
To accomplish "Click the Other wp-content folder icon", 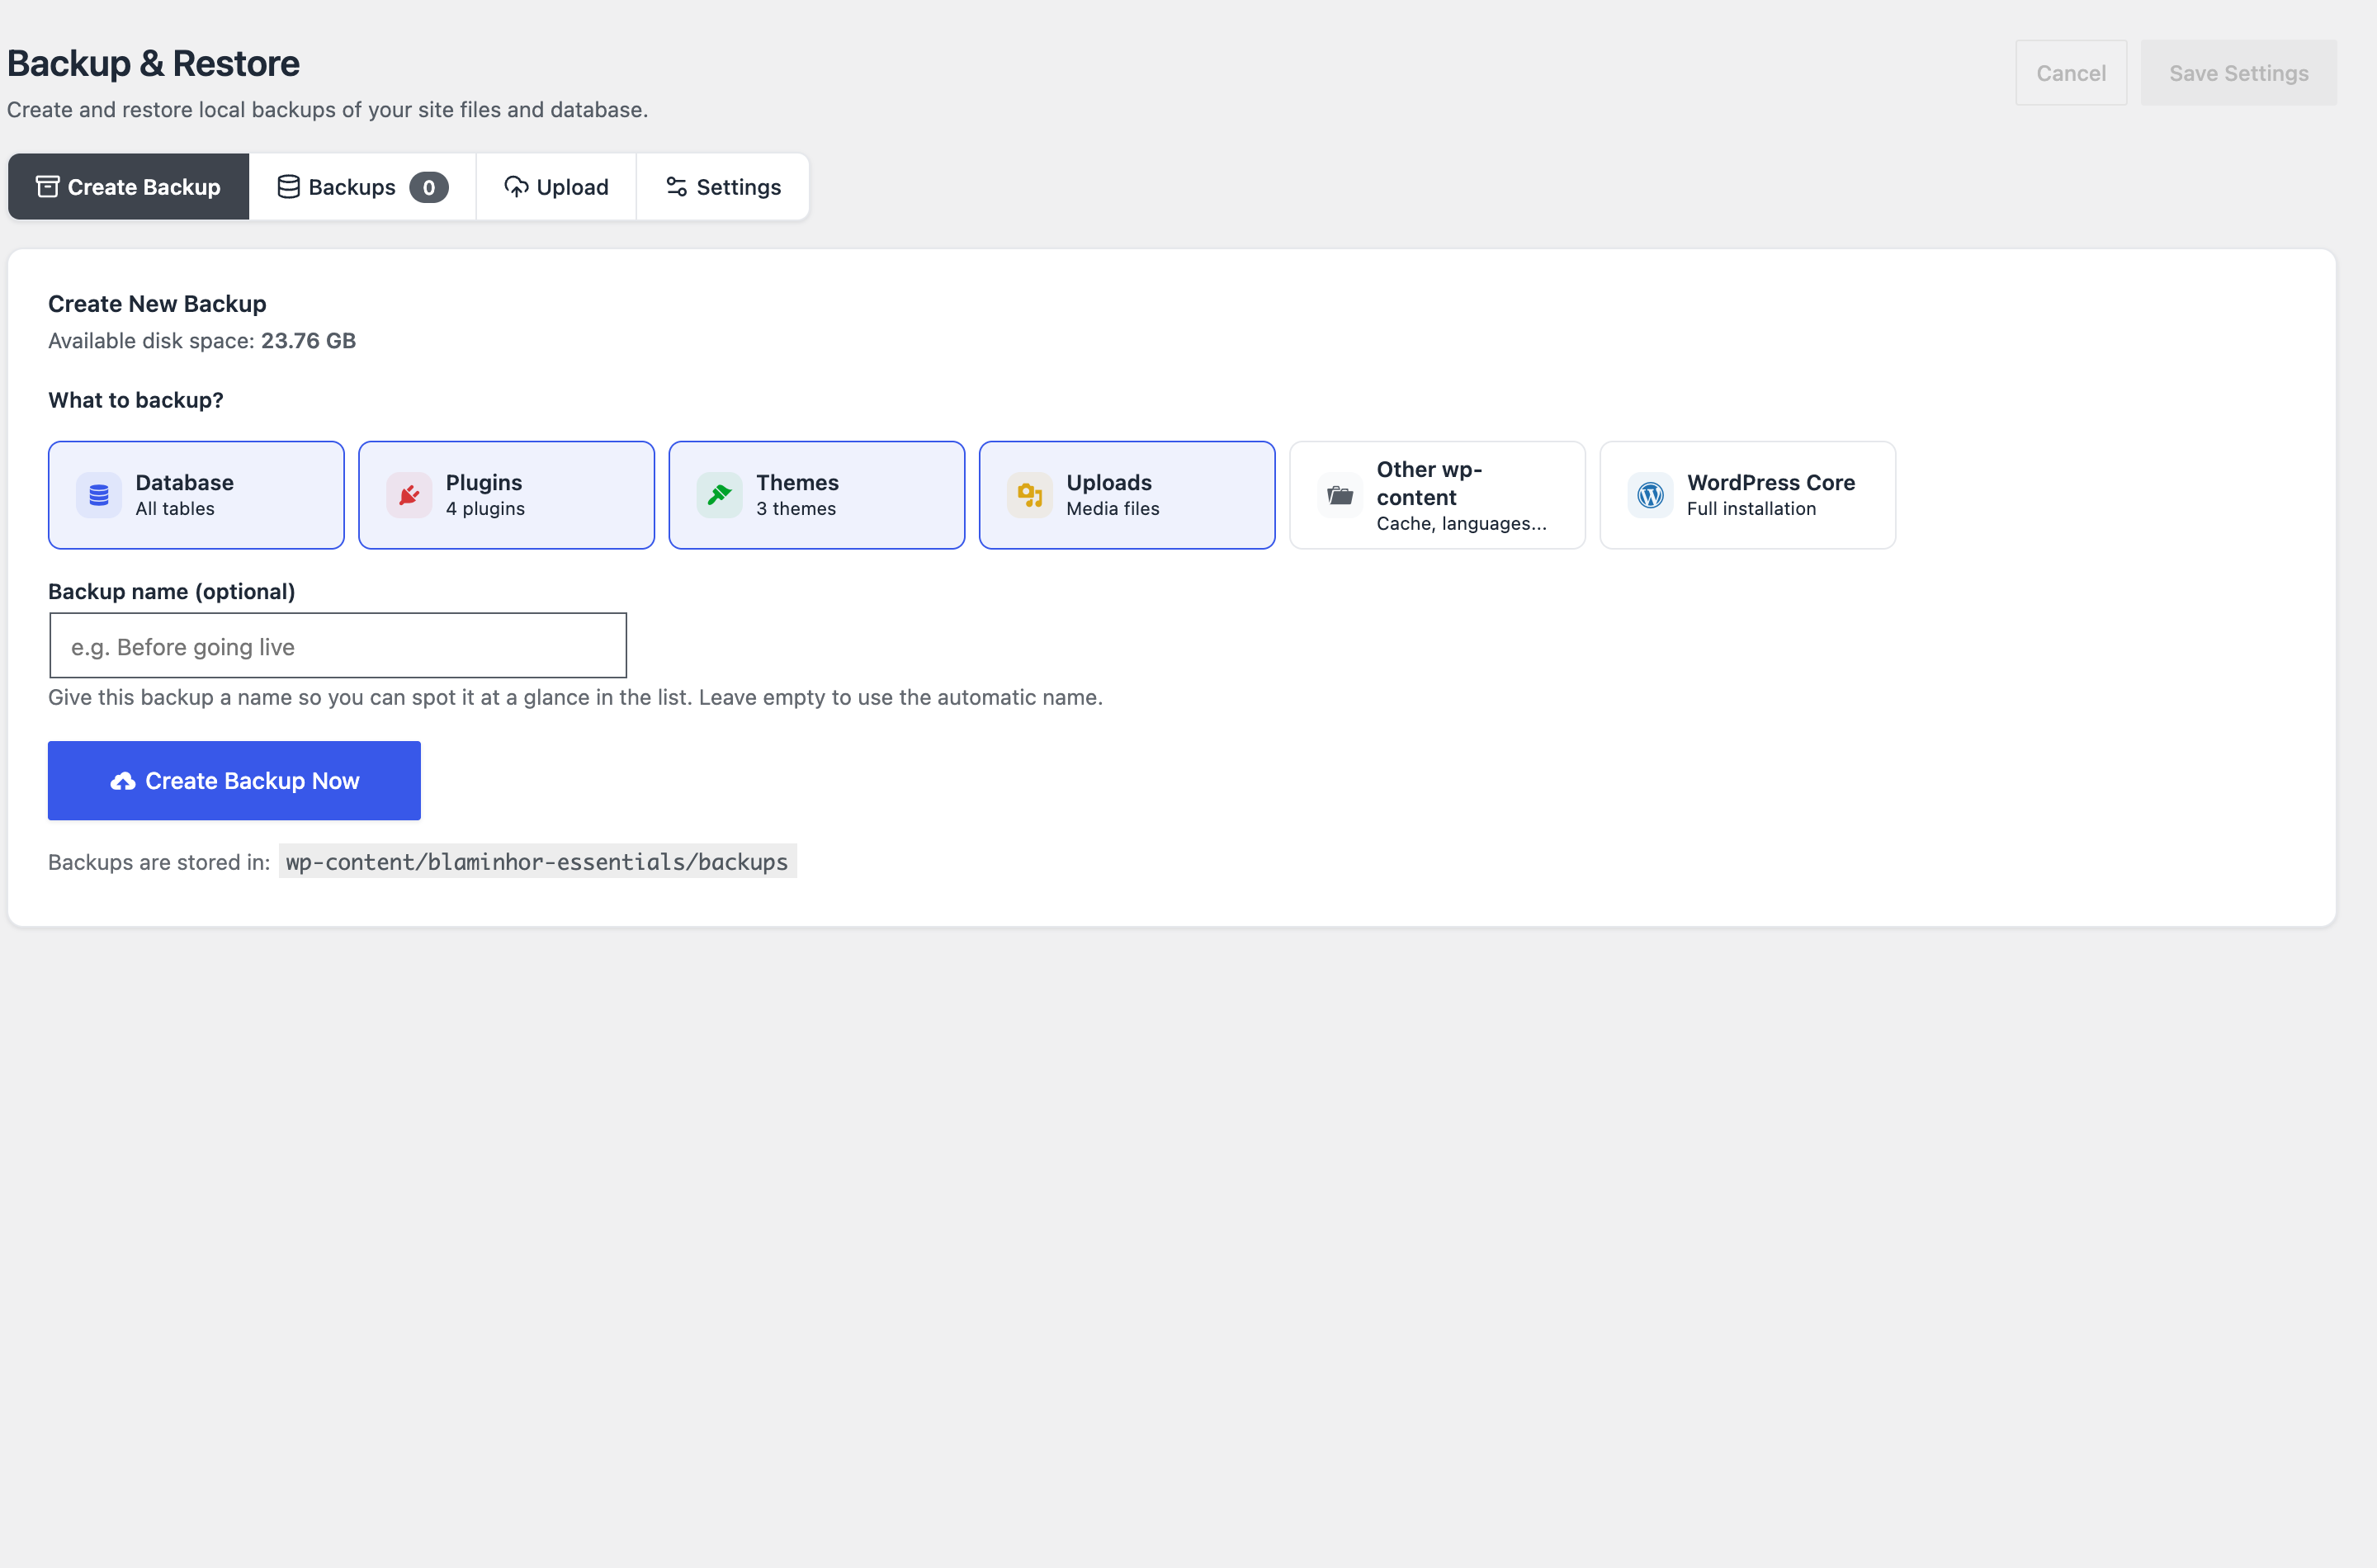I will (x=1340, y=495).
